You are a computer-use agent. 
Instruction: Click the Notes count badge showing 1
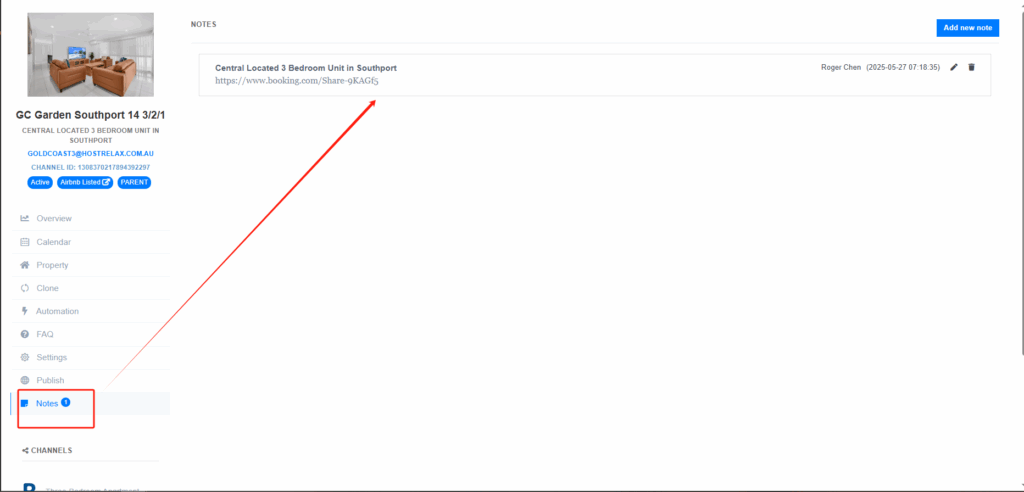point(65,402)
